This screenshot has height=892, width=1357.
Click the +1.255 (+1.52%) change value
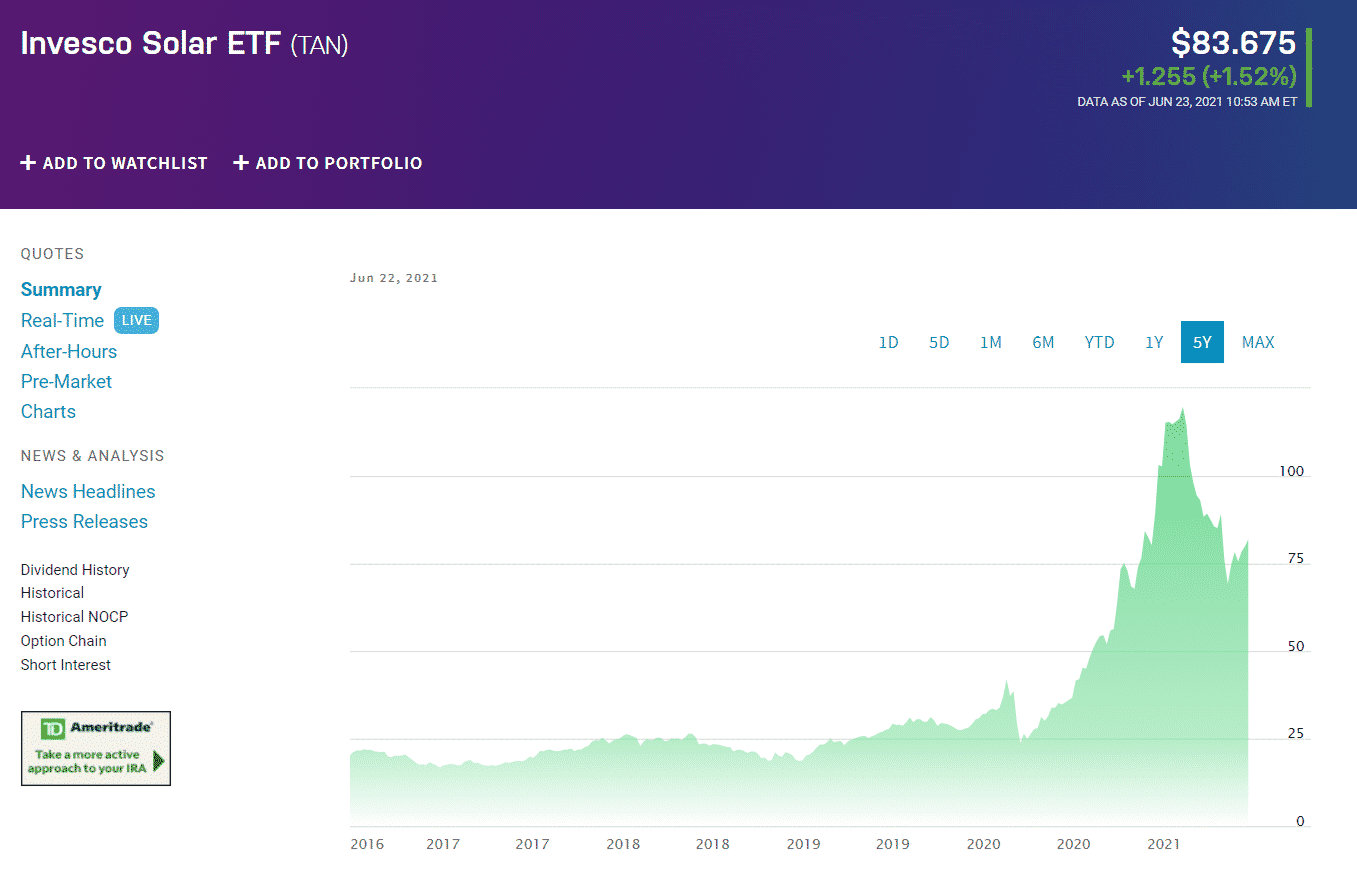tap(1209, 76)
